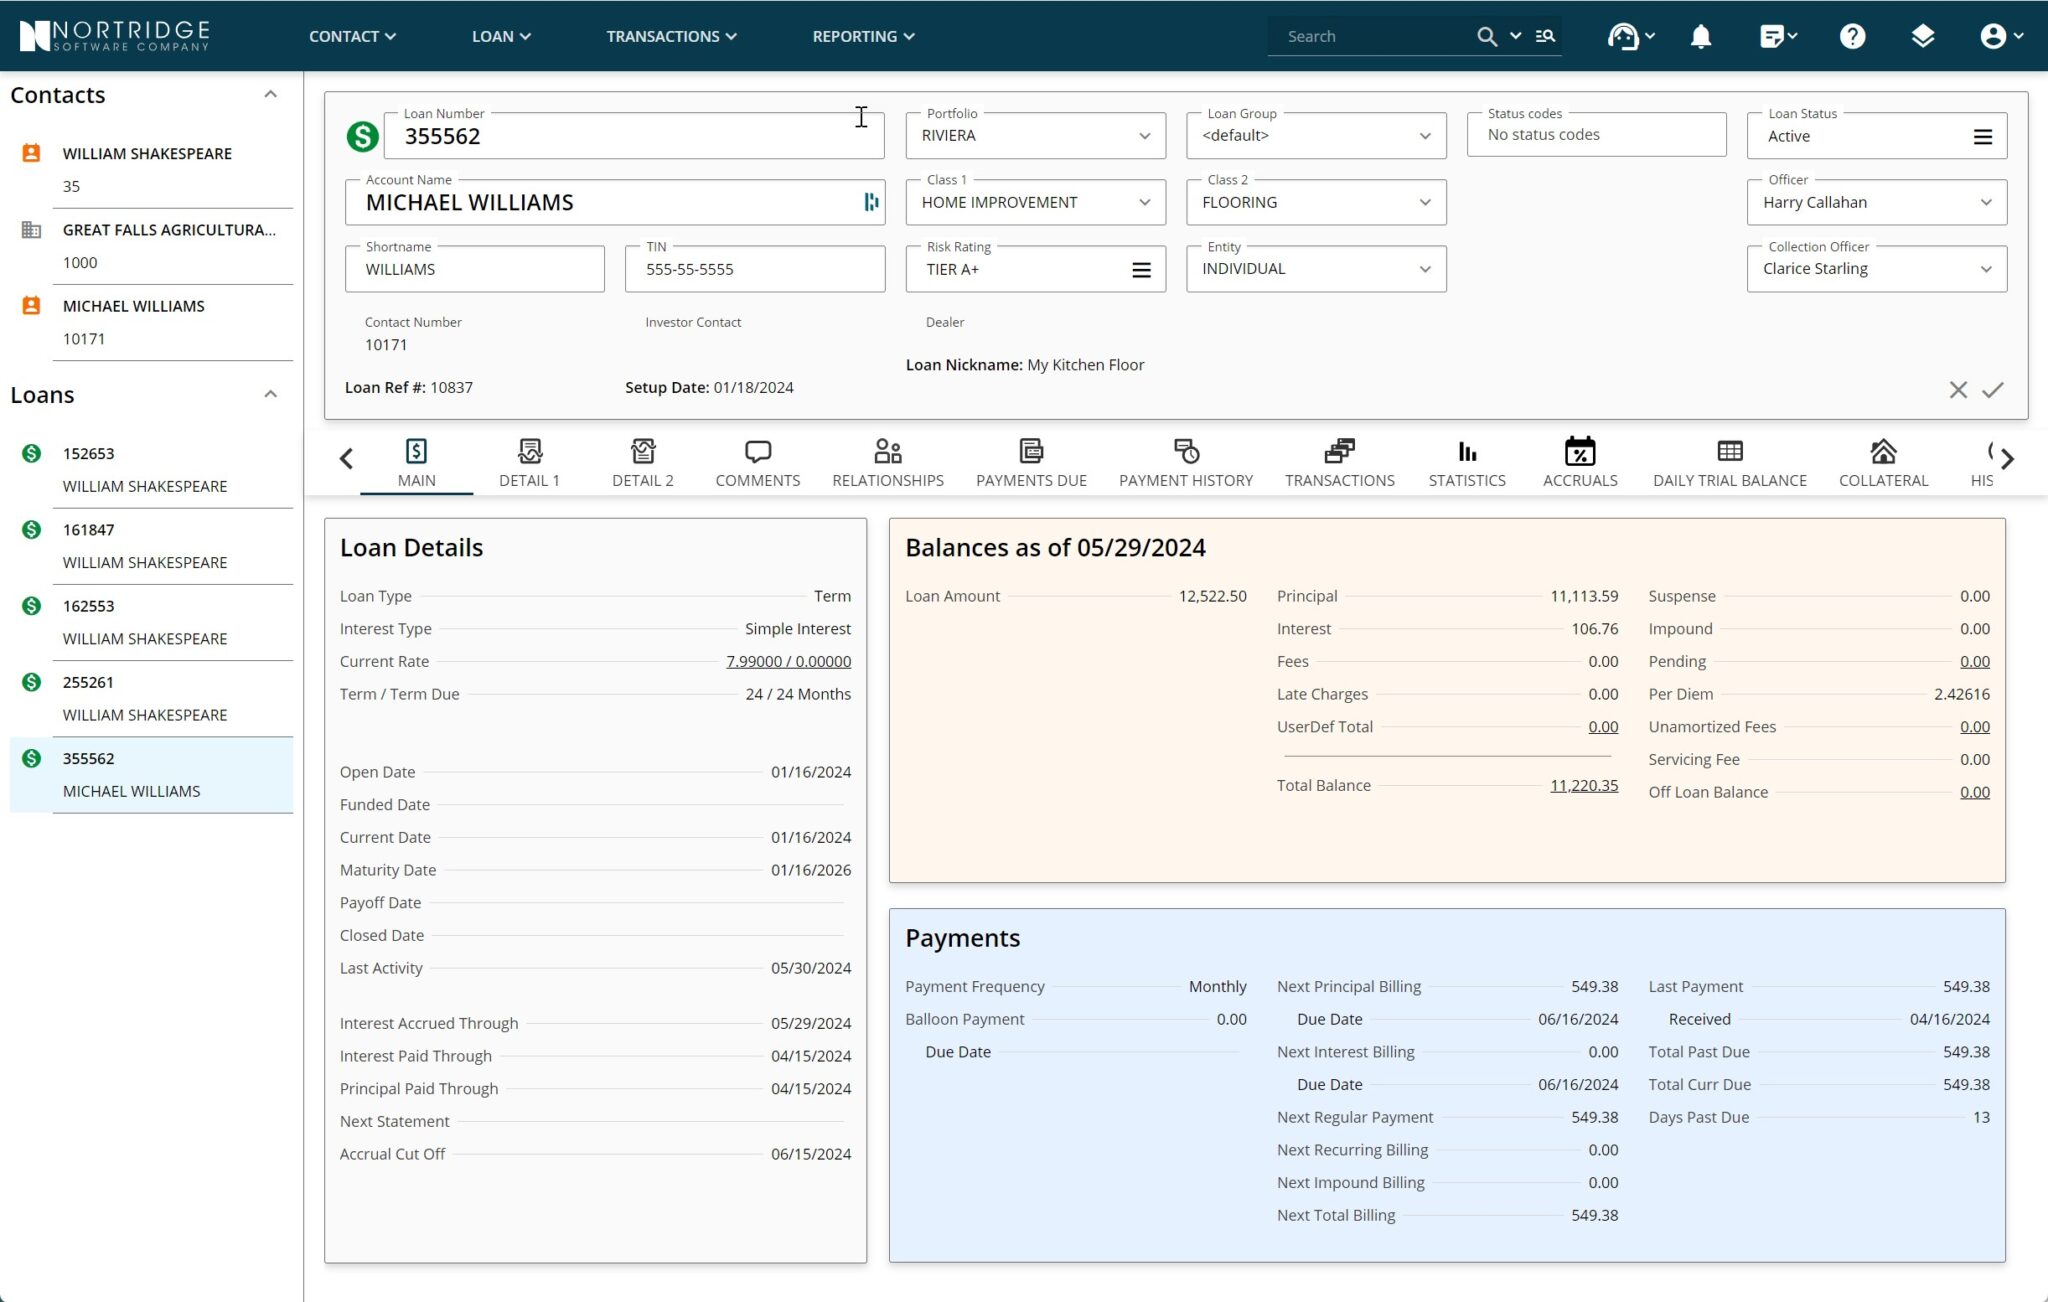The width and height of the screenshot is (2048, 1302).
Task: Open the Transactions menu in the navbar
Action: 671,36
